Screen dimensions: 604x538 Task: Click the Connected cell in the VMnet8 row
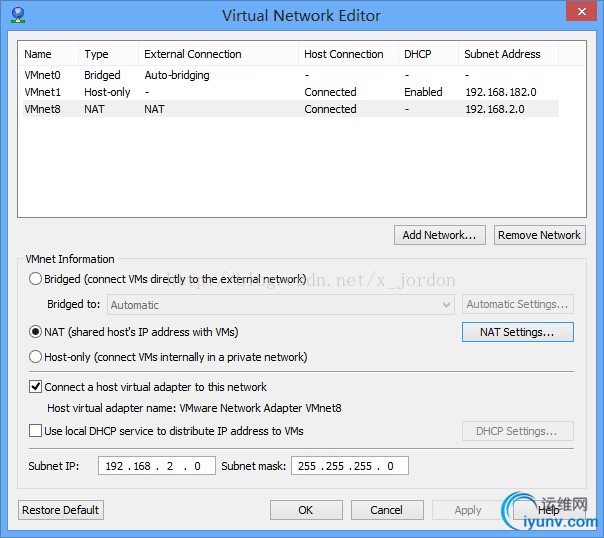tap(330, 109)
